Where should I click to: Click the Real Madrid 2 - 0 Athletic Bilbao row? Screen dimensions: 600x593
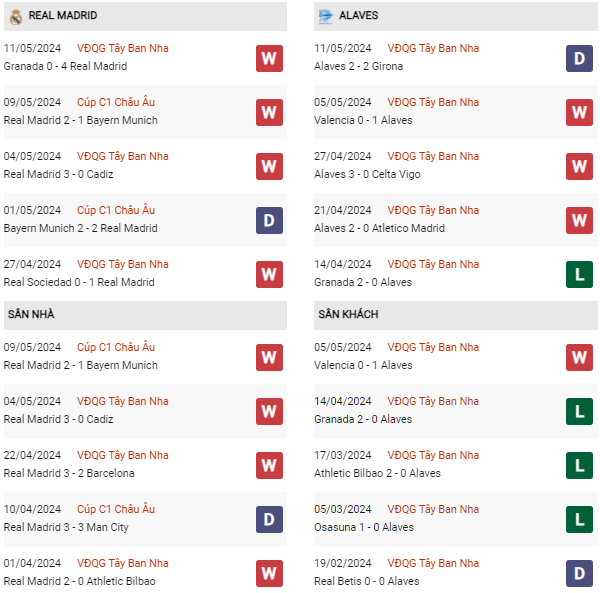click(80, 581)
